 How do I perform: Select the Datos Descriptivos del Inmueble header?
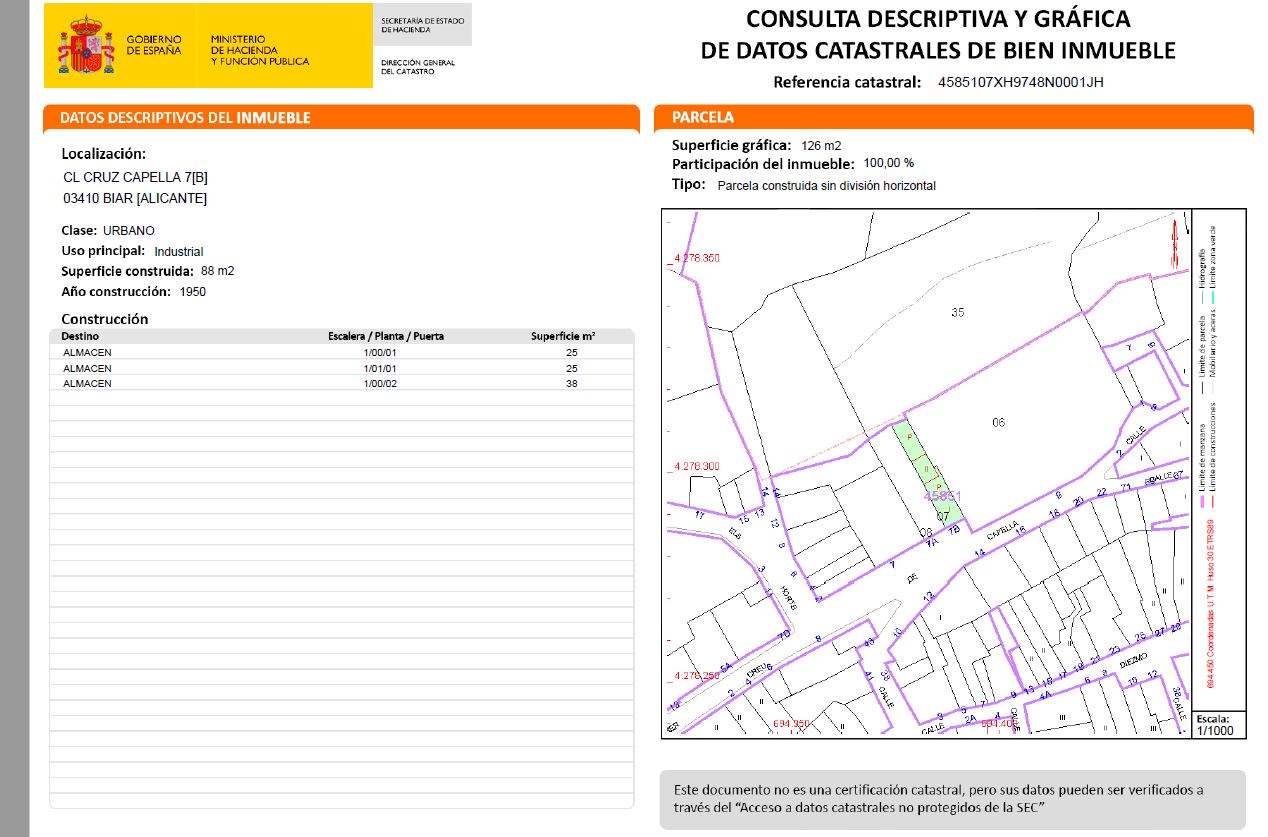pyautogui.click(x=186, y=118)
